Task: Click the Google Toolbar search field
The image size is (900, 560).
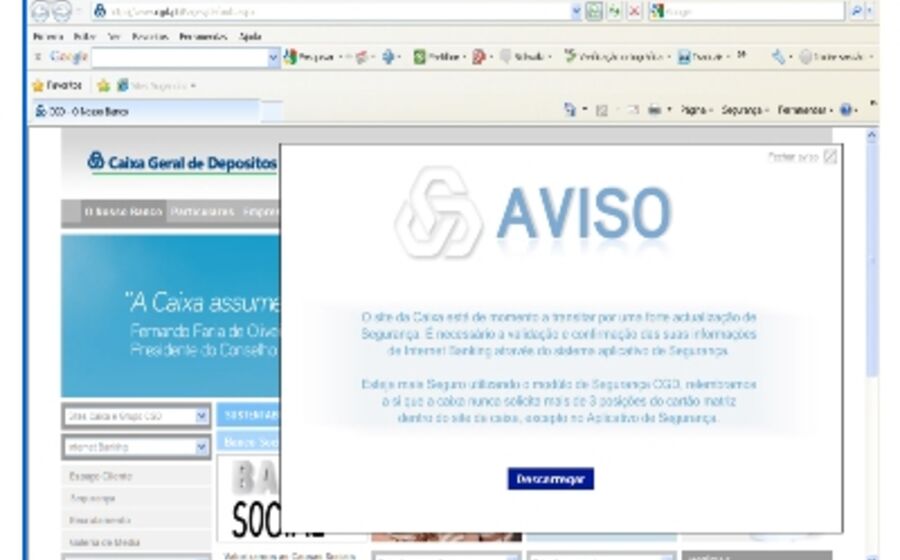Action: (x=180, y=57)
